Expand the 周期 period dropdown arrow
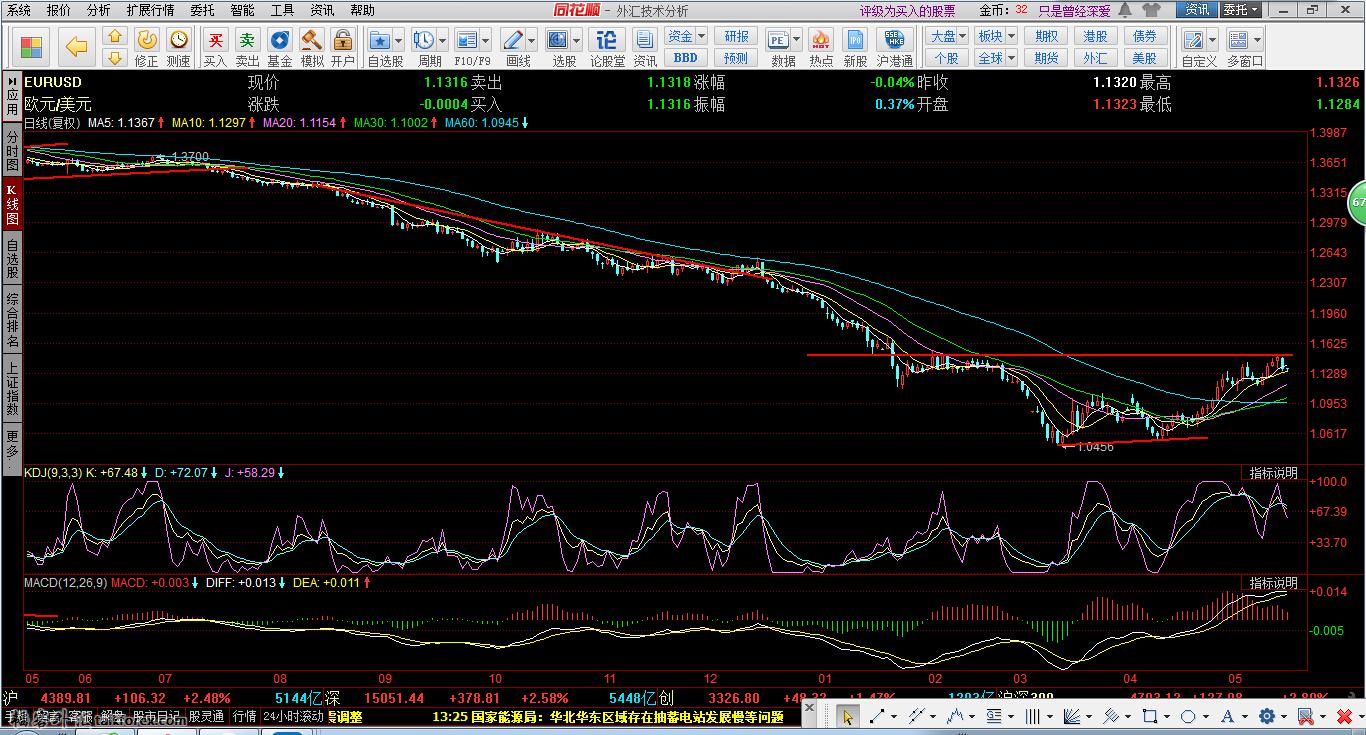The height and width of the screenshot is (735, 1366). (x=443, y=41)
